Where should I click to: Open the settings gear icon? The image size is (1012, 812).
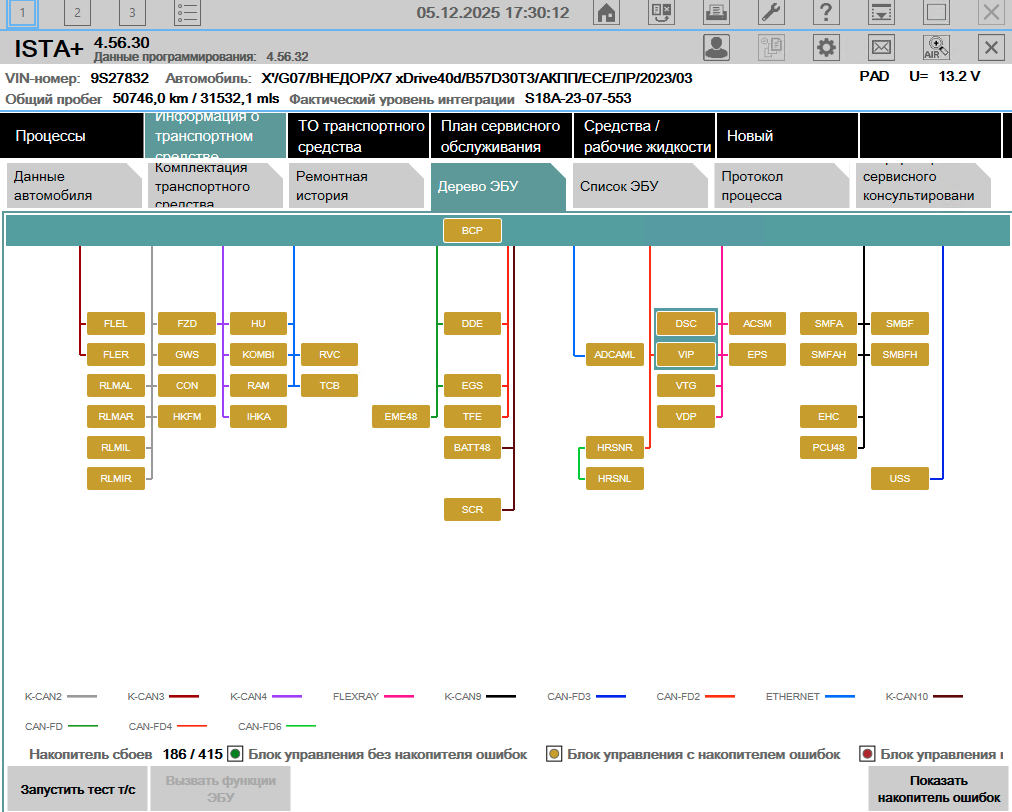pos(826,47)
